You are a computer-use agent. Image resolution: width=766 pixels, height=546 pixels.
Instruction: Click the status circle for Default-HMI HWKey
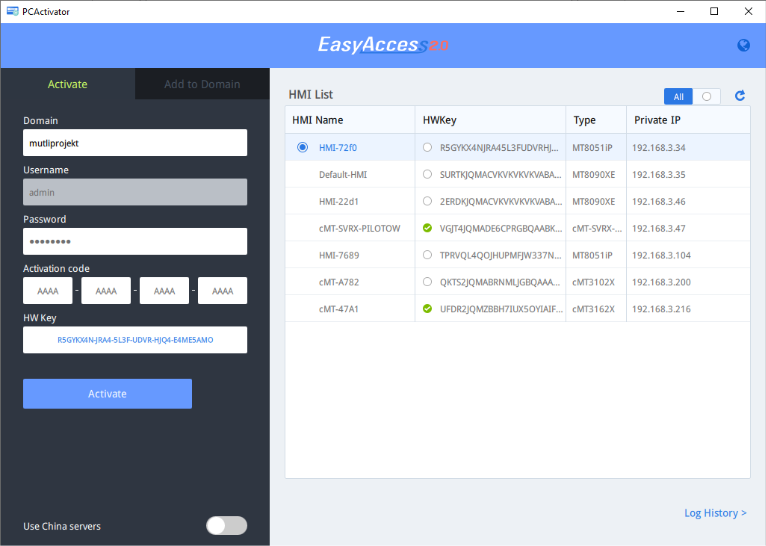427,174
